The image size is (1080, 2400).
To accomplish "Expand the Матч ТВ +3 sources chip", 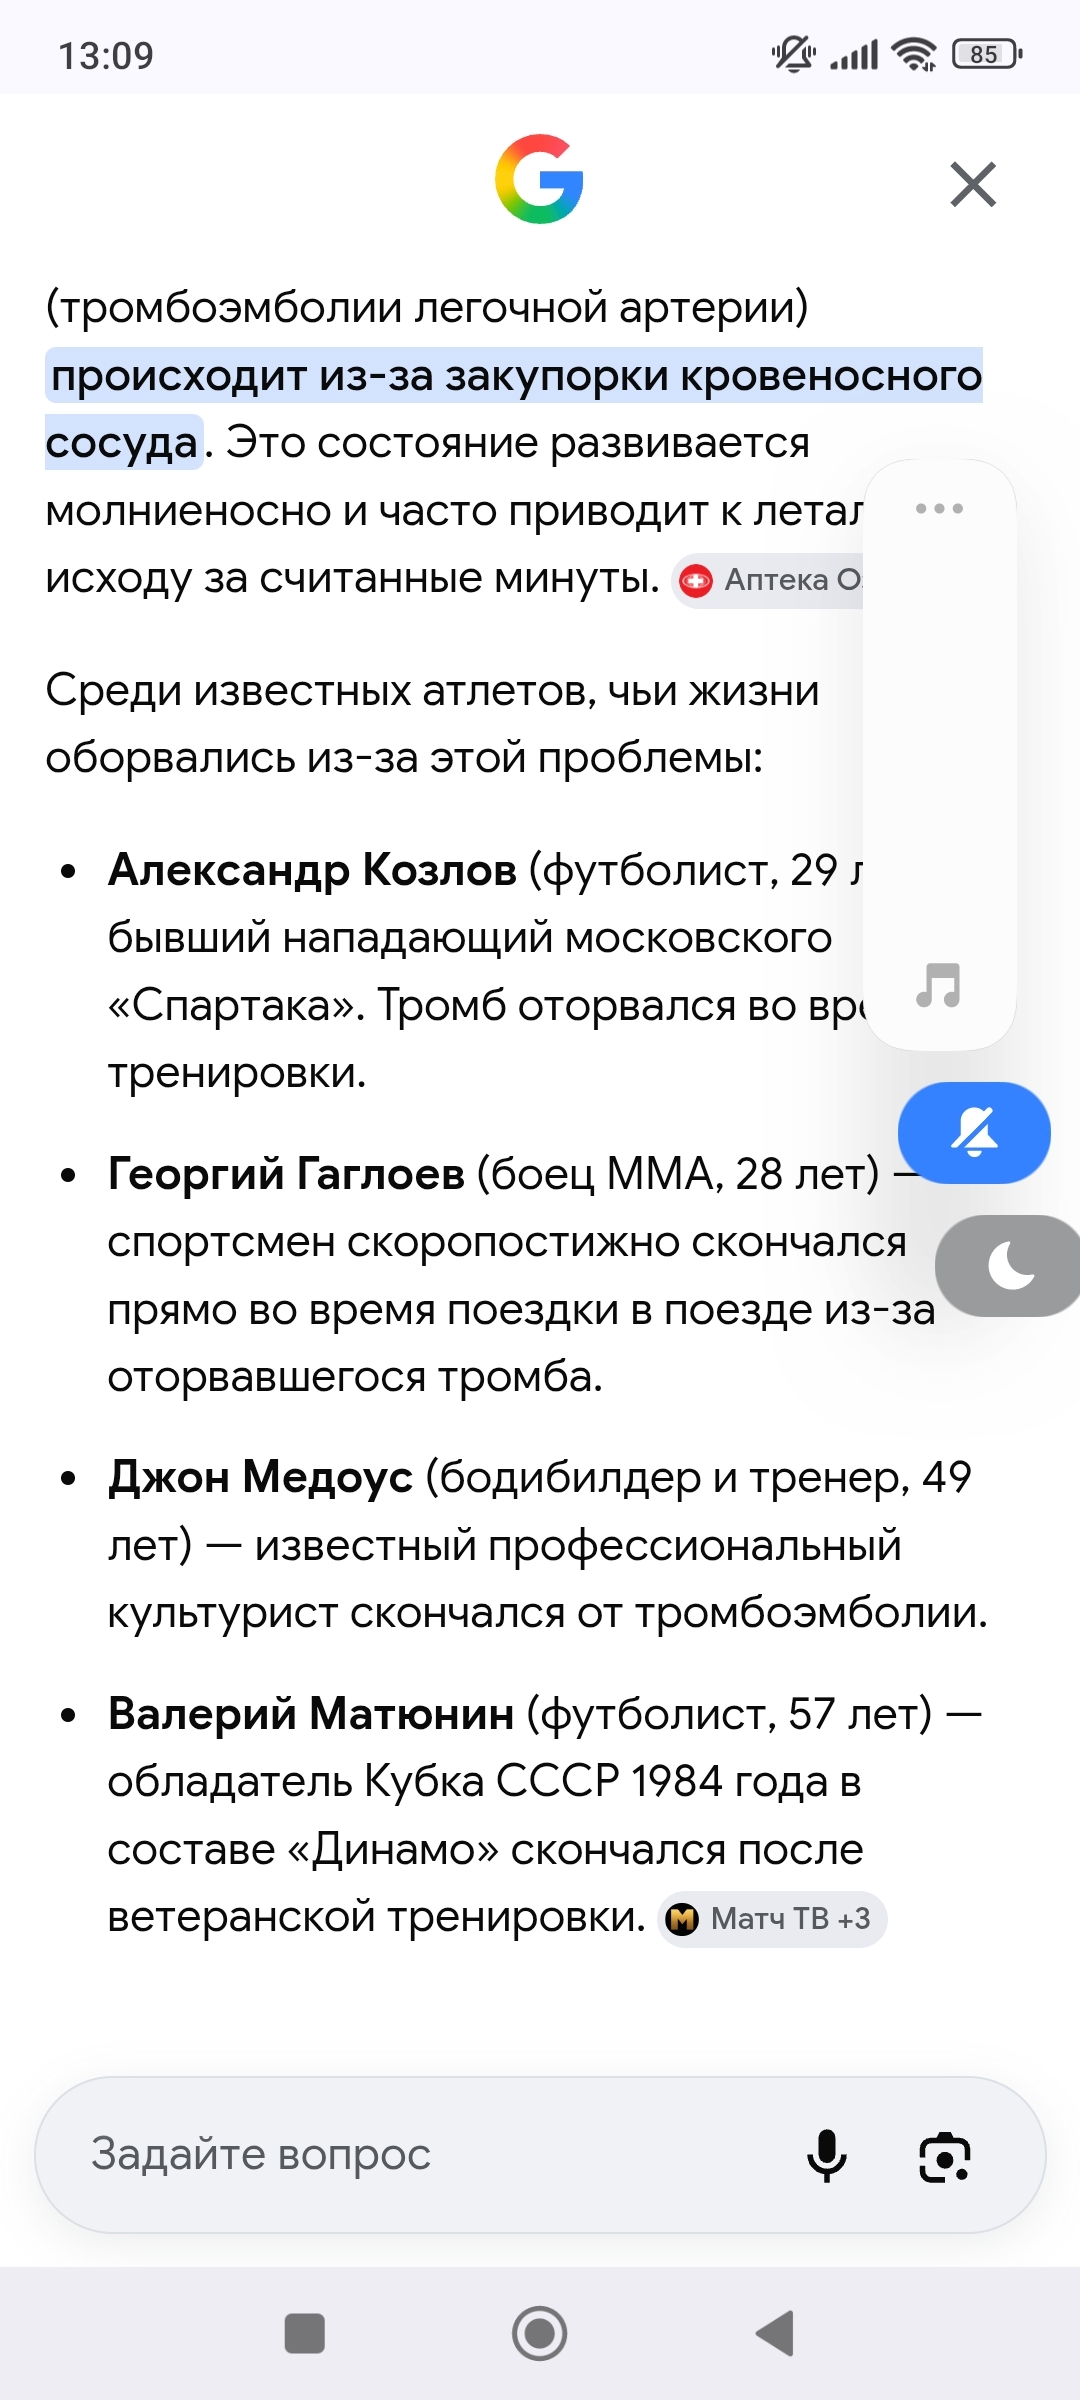I will [x=772, y=1919].
